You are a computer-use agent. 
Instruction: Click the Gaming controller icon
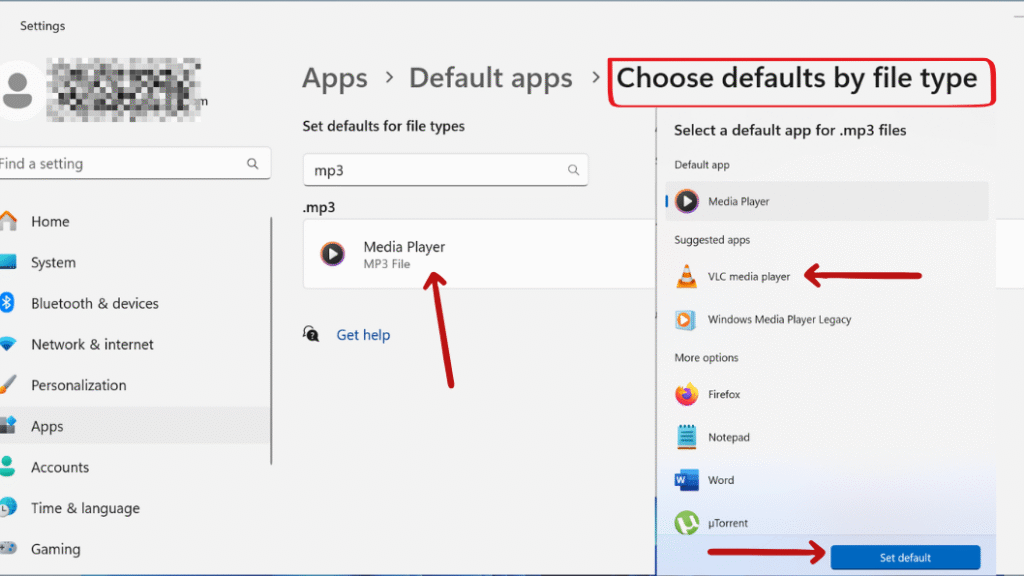[8, 549]
